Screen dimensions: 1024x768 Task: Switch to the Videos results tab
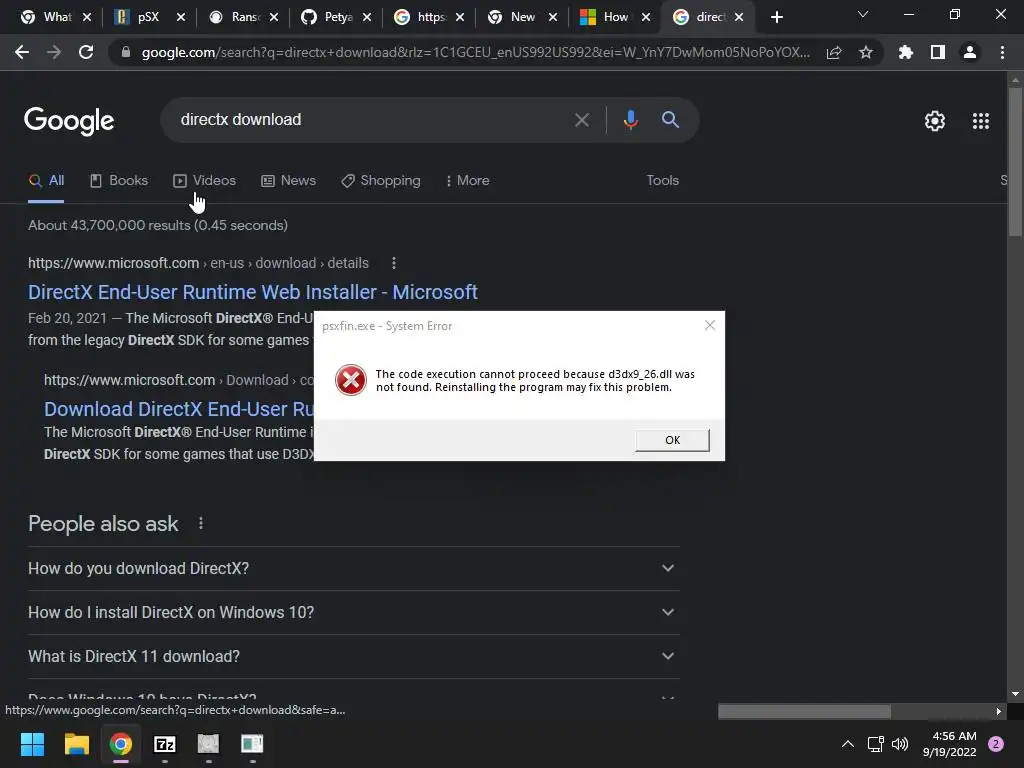click(204, 180)
